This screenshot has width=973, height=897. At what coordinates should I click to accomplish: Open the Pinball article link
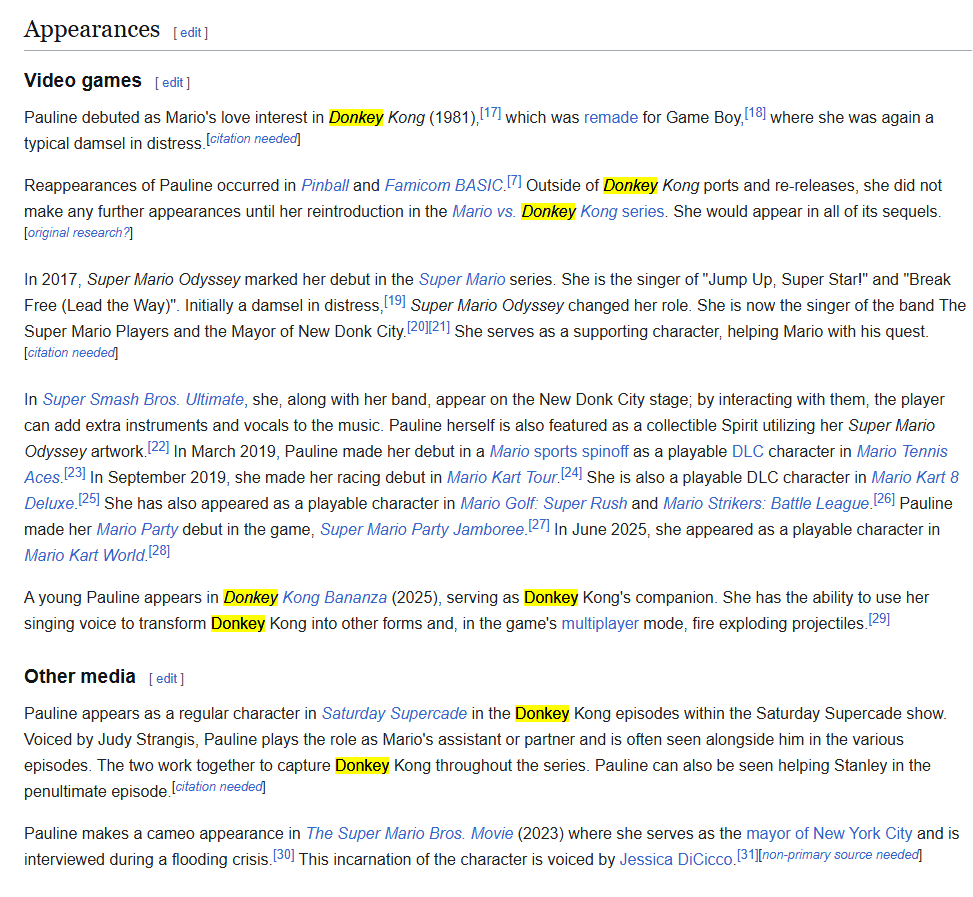325,185
